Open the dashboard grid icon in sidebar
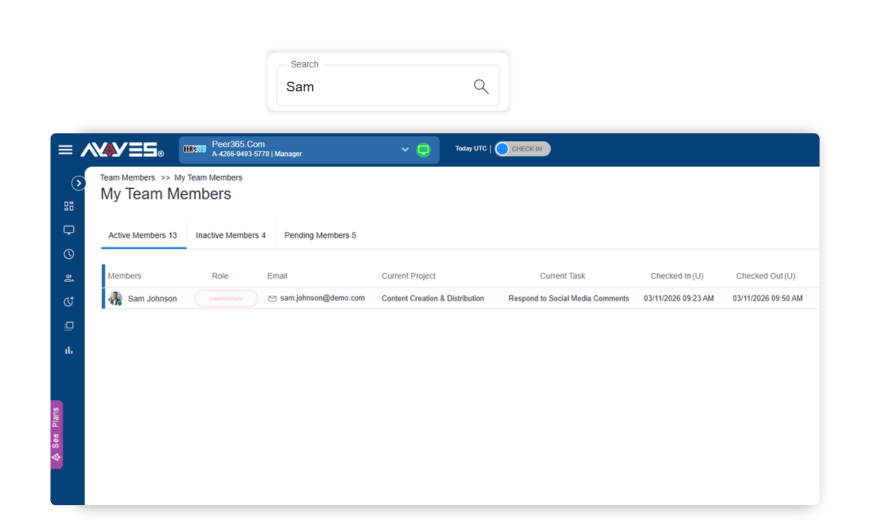 69,206
